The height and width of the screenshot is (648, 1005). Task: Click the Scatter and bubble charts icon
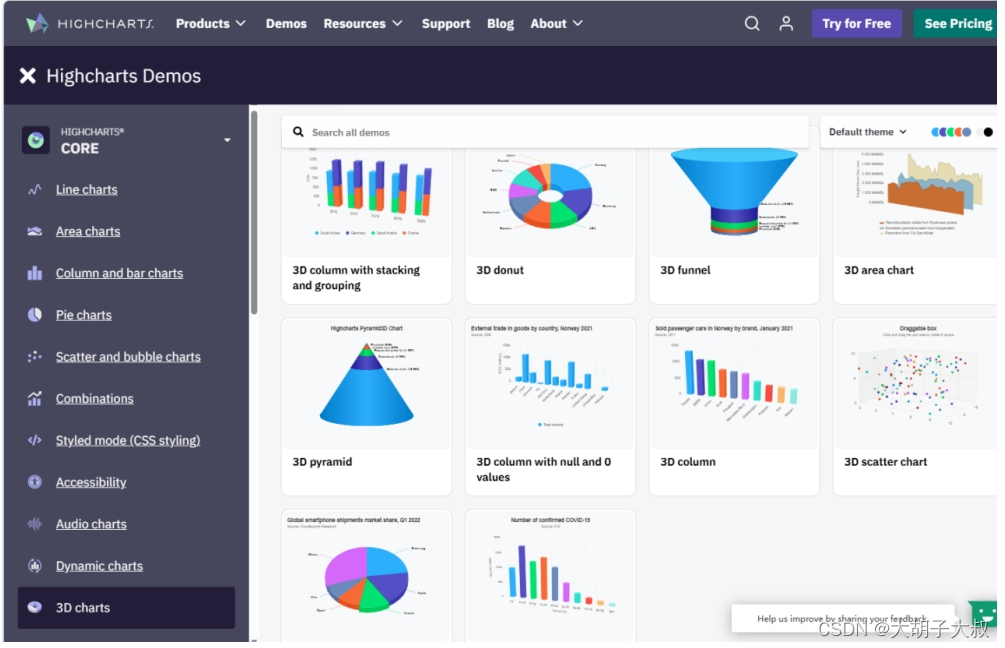pos(35,356)
